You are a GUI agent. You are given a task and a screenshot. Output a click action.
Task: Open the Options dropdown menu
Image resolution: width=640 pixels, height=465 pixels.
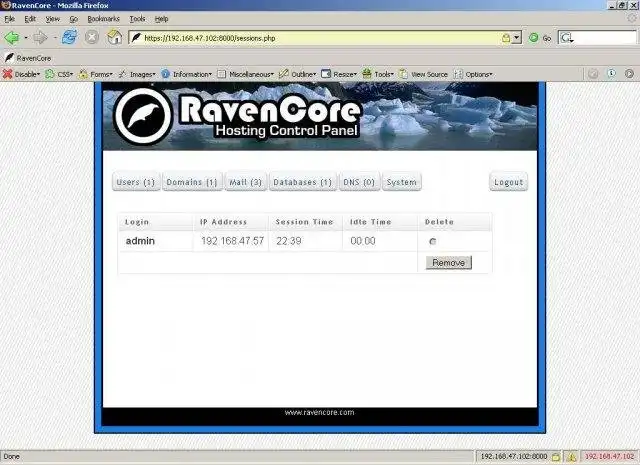[x=473, y=74]
